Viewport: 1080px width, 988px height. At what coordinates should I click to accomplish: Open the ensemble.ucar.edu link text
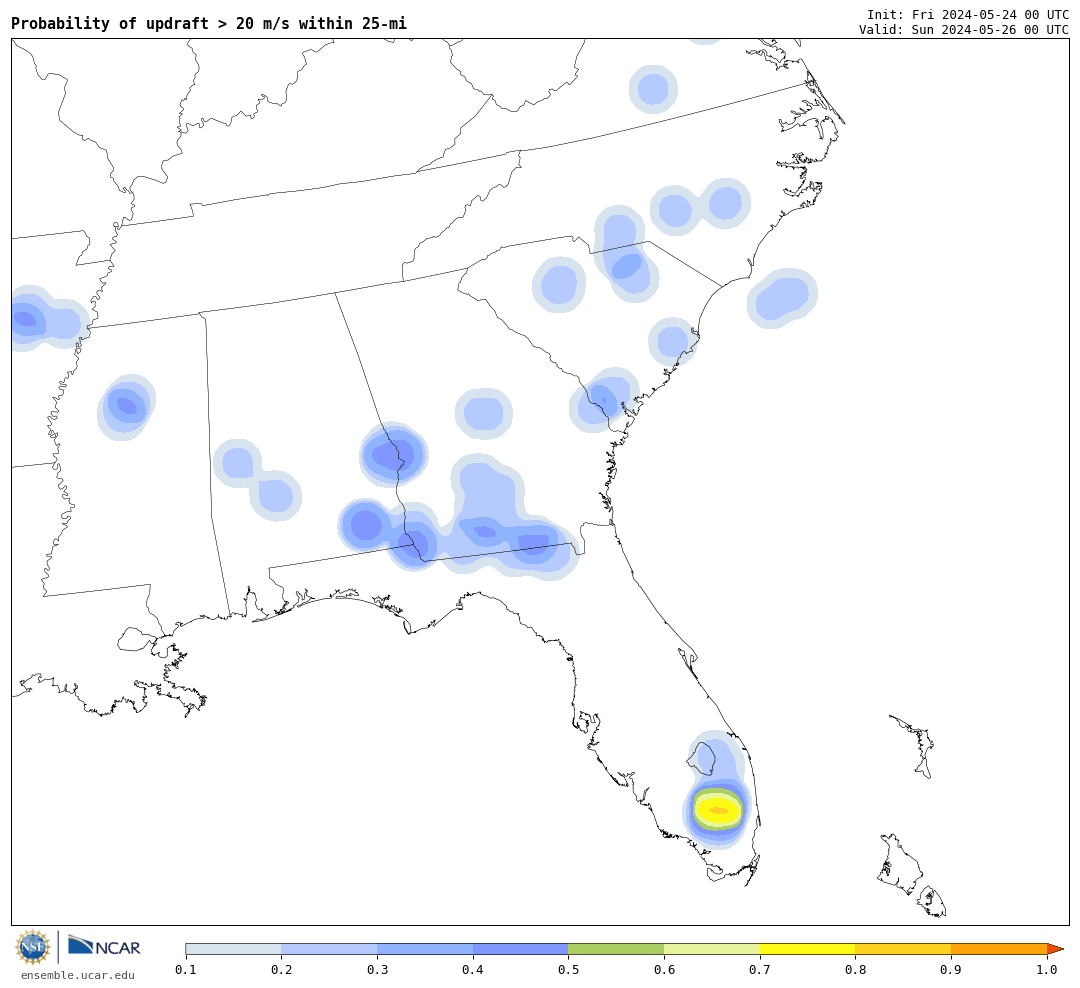(78, 975)
